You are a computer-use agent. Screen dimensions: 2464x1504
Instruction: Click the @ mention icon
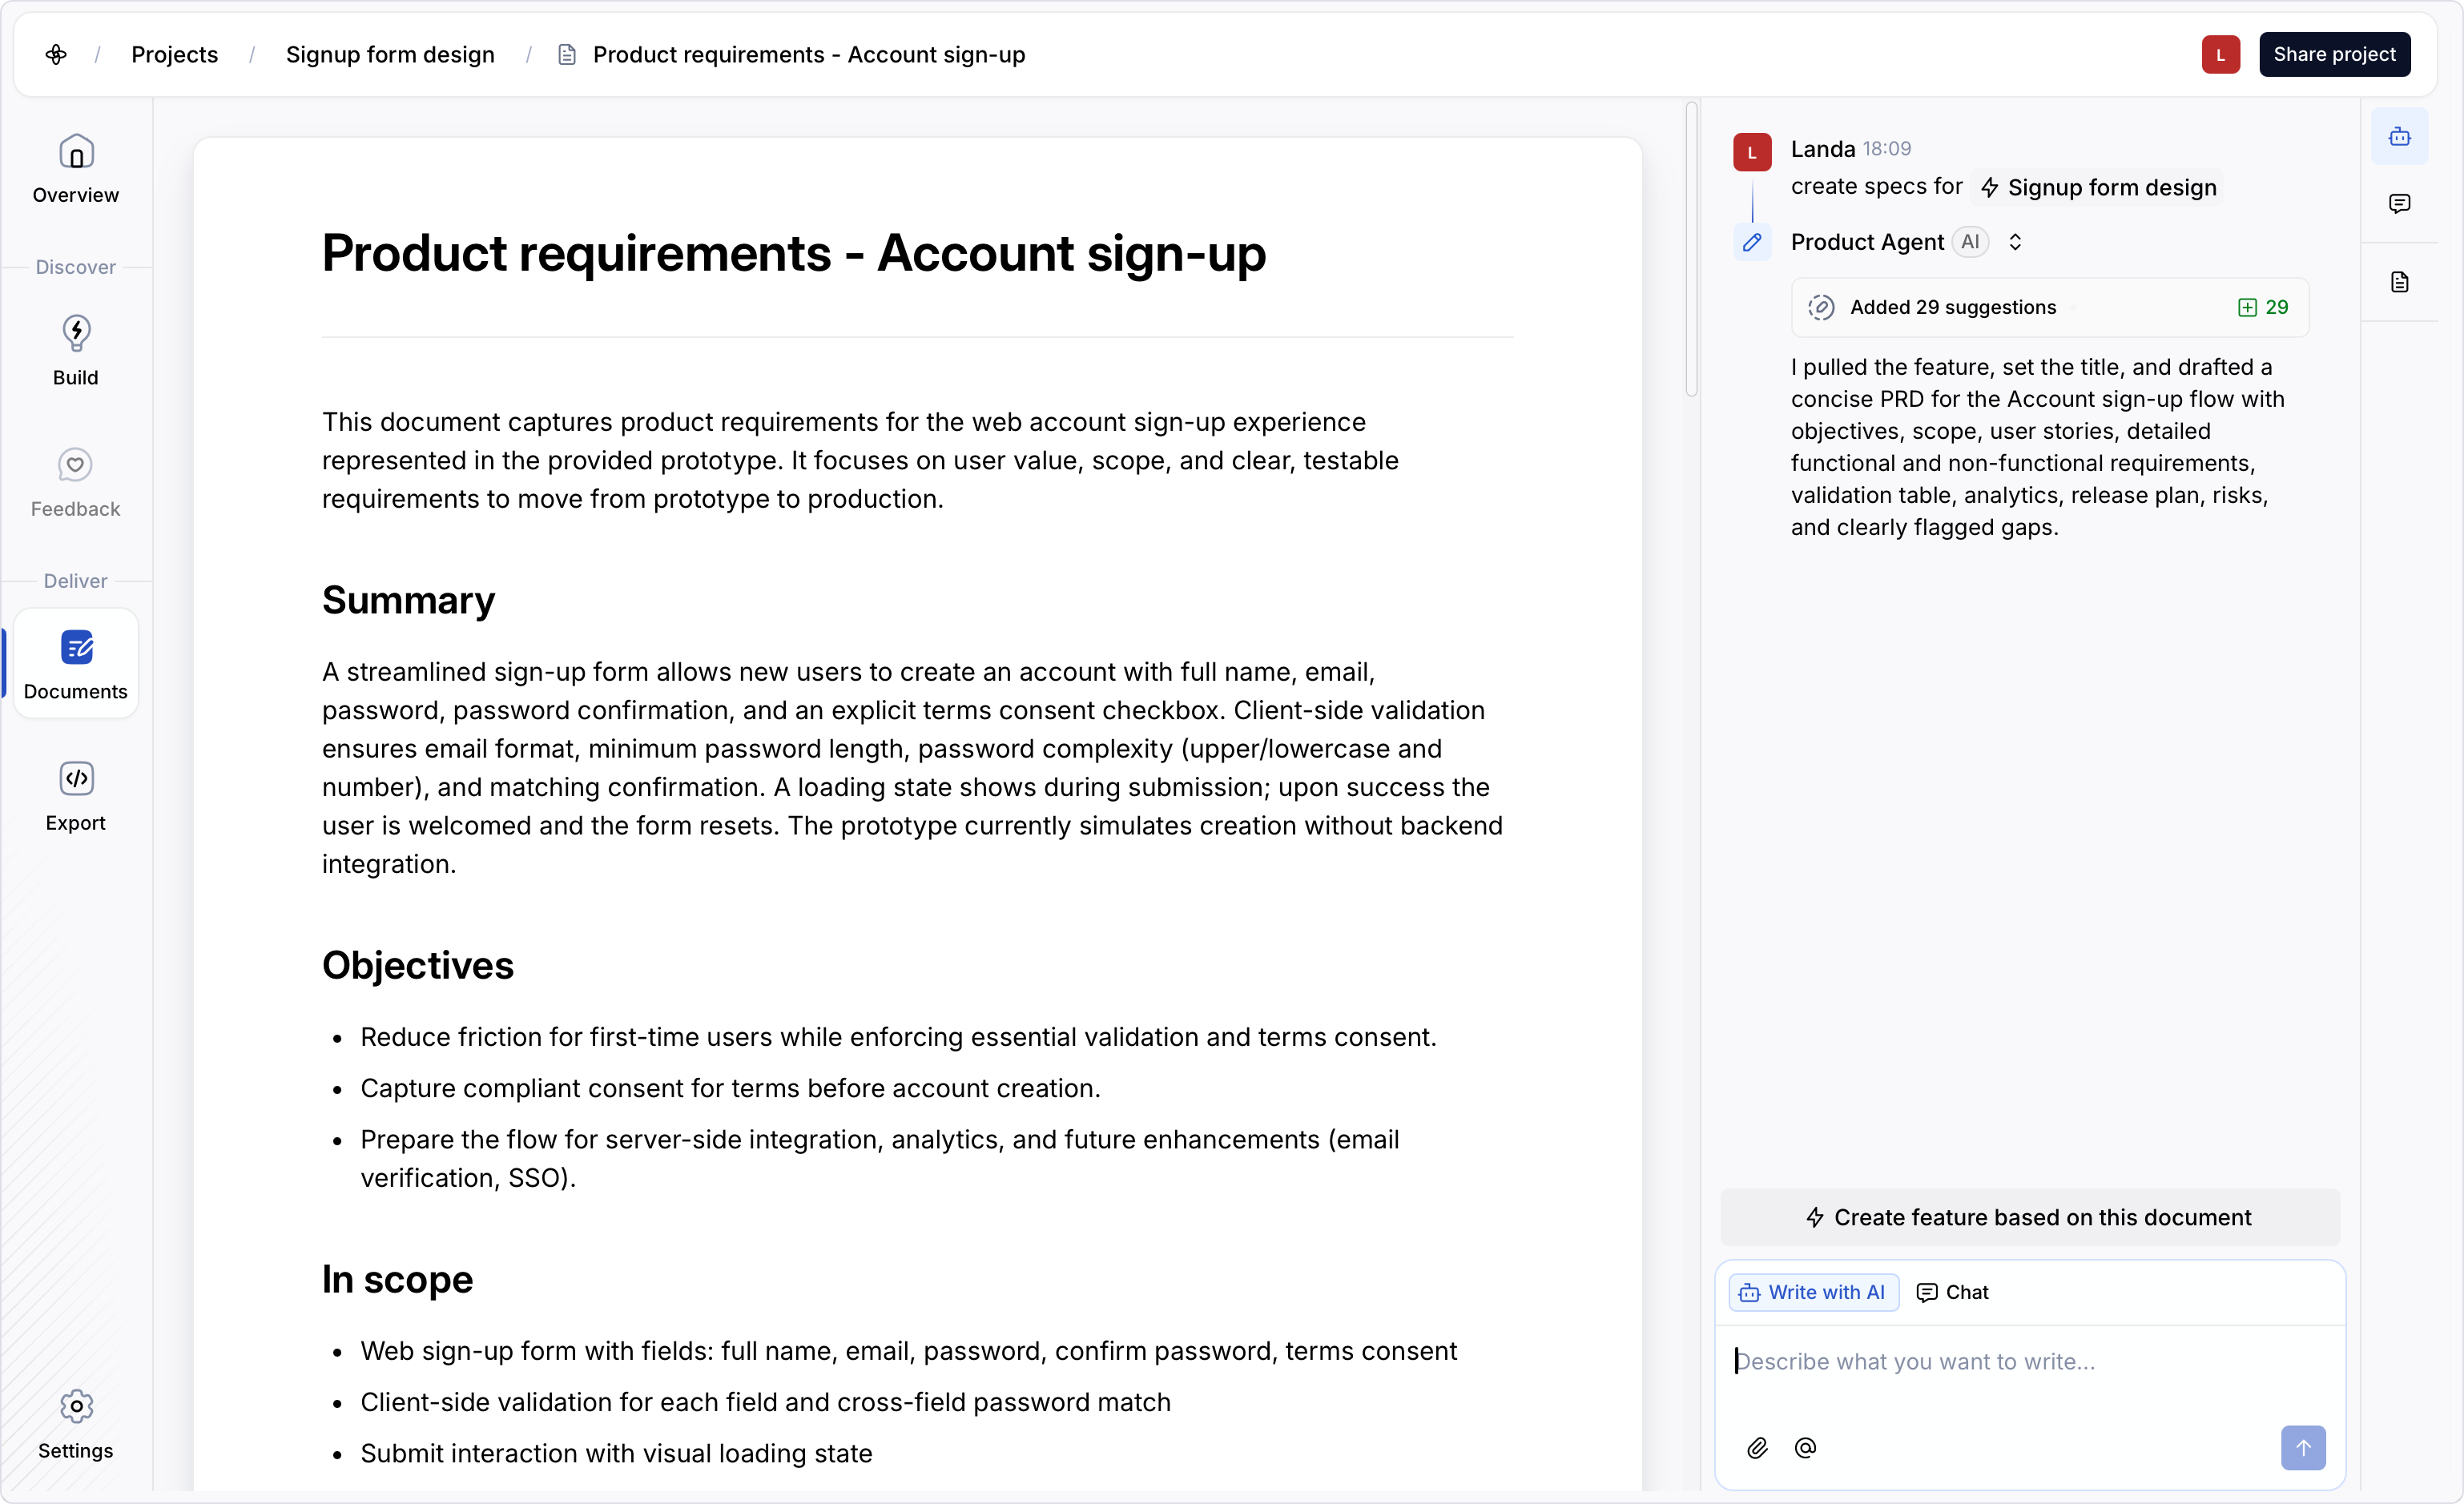click(x=1805, y=1448)
